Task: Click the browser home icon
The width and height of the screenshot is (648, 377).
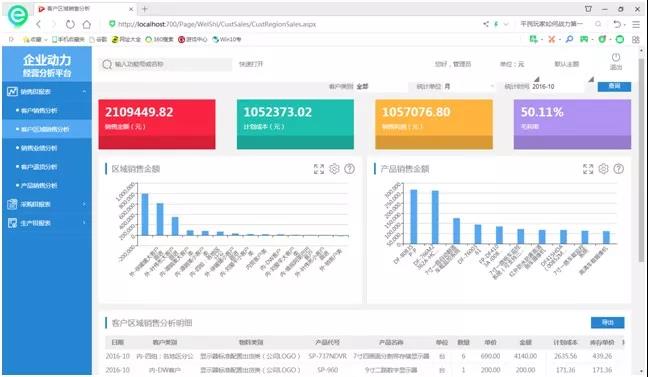Action: coord(87,24)
